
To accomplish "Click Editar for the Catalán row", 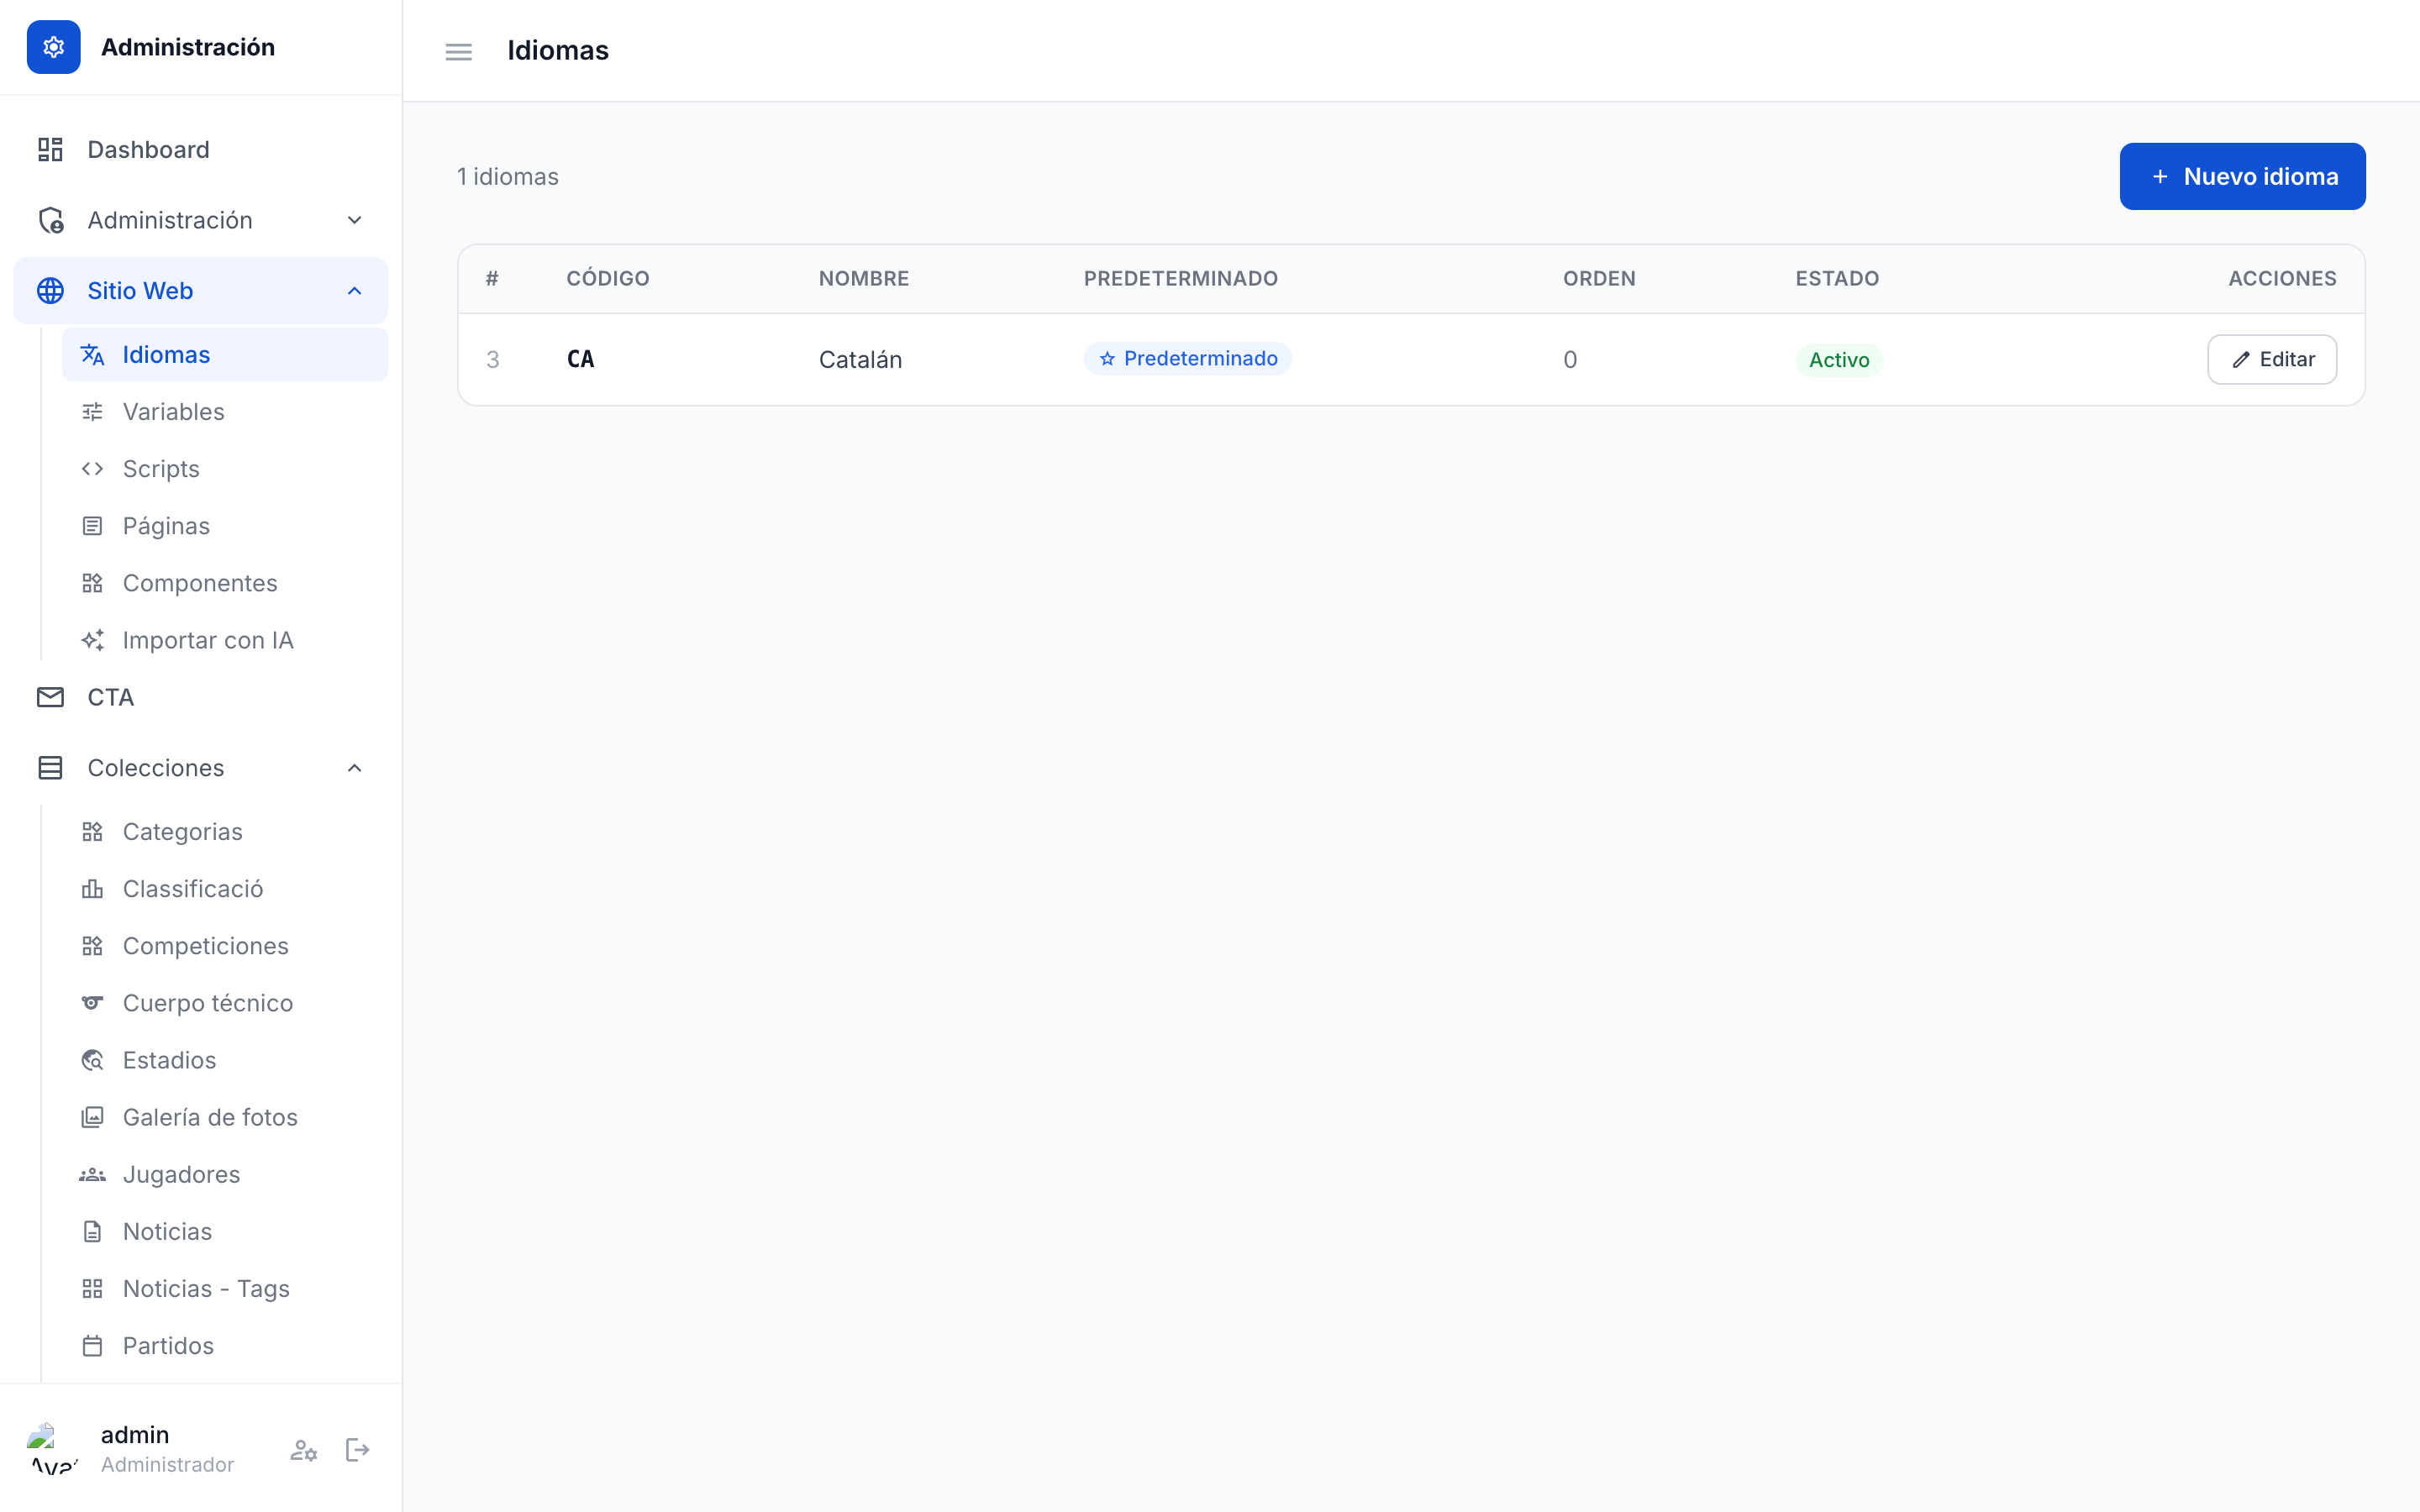I will [2272, 360].
